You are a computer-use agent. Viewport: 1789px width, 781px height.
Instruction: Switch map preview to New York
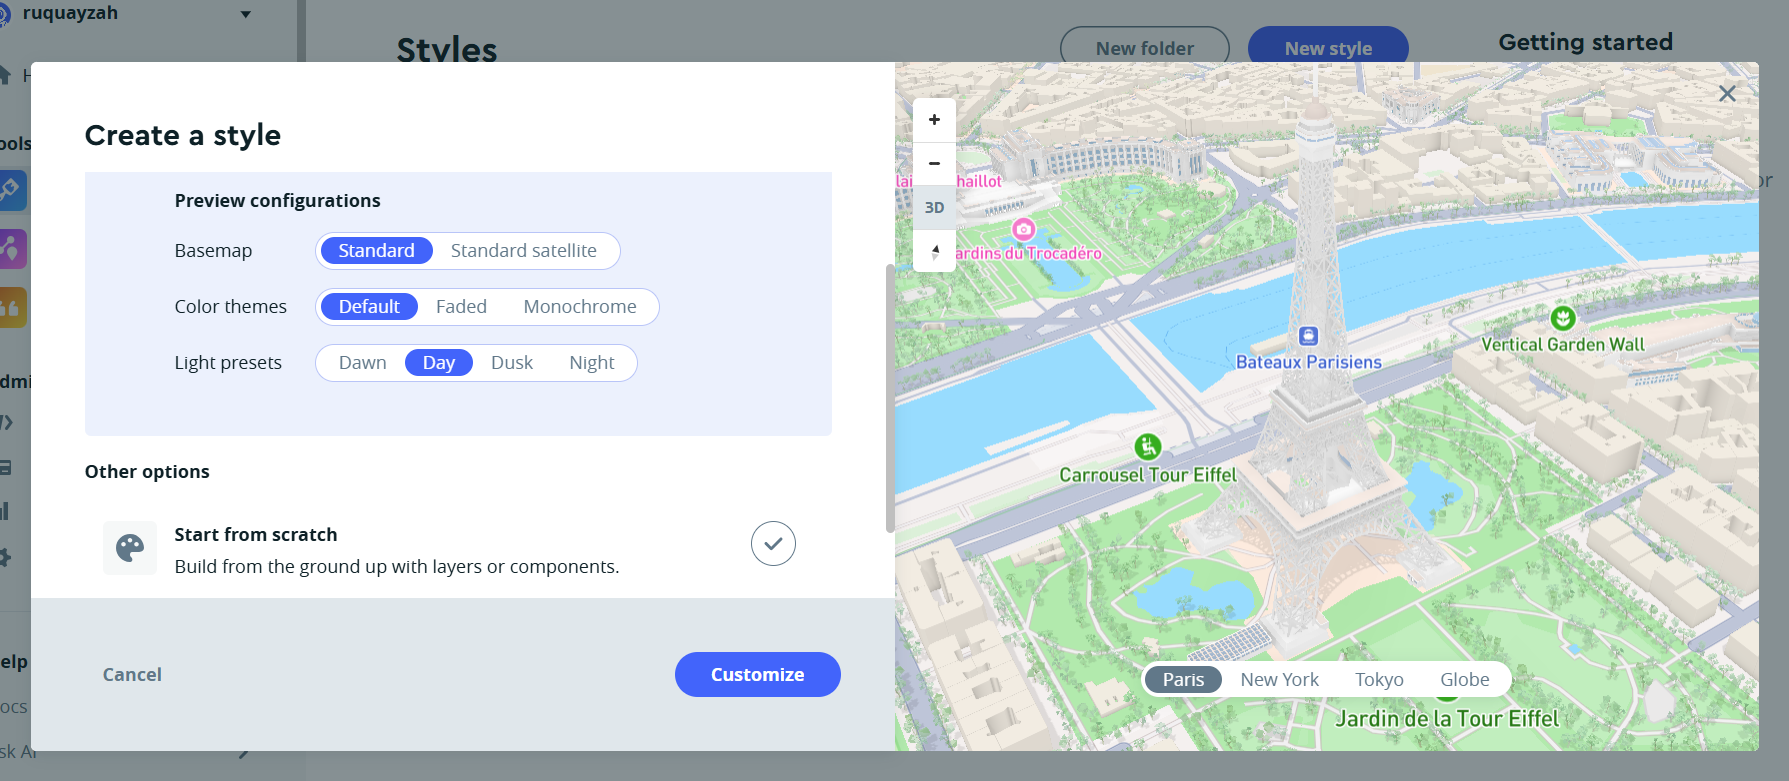pos(1279,680)
